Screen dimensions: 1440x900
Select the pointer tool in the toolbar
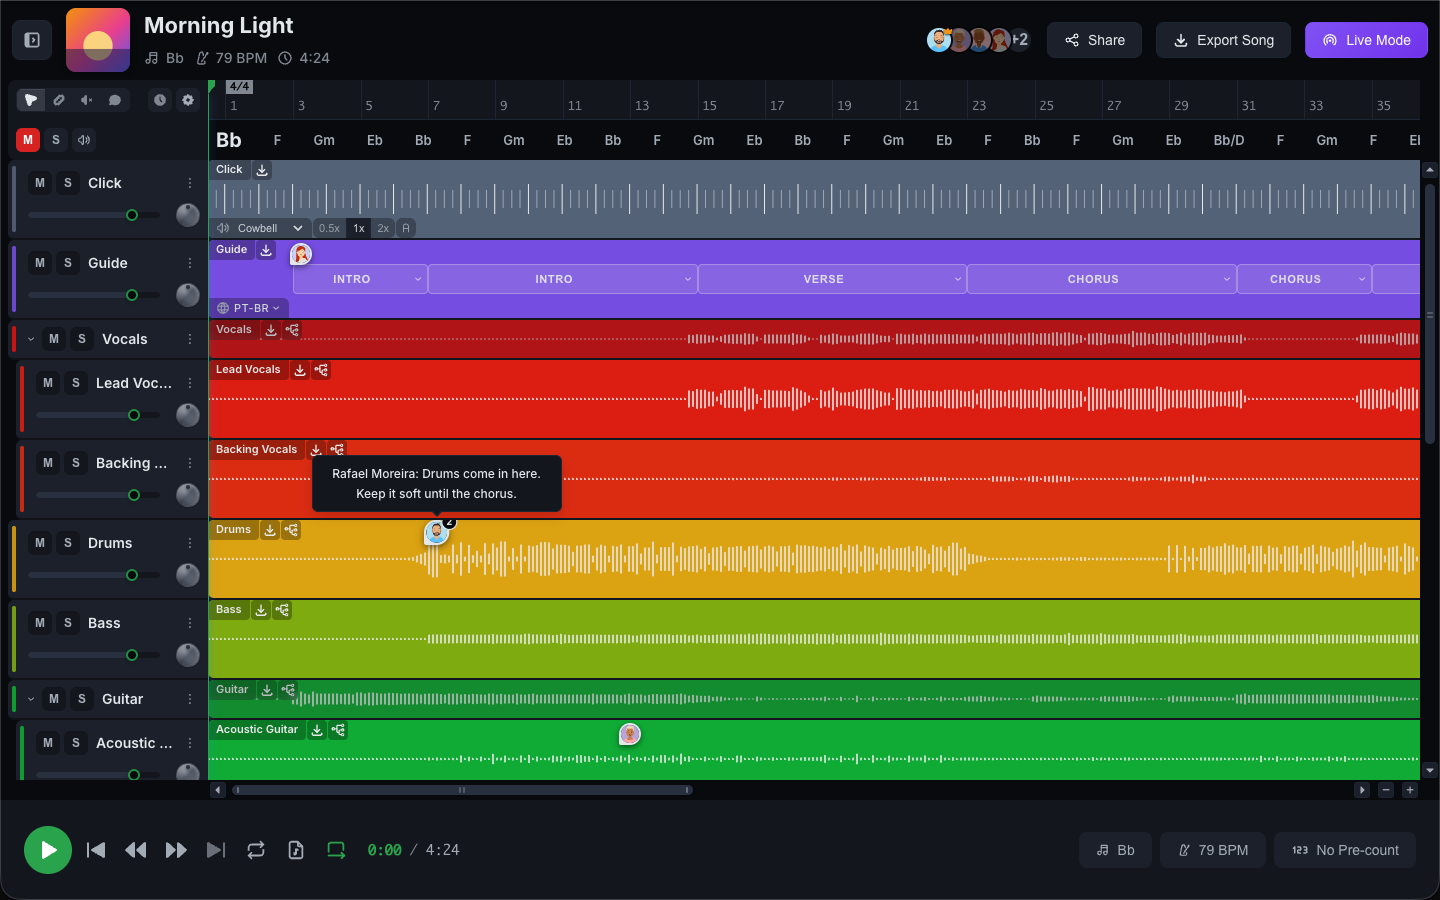(x=31, y=100)
